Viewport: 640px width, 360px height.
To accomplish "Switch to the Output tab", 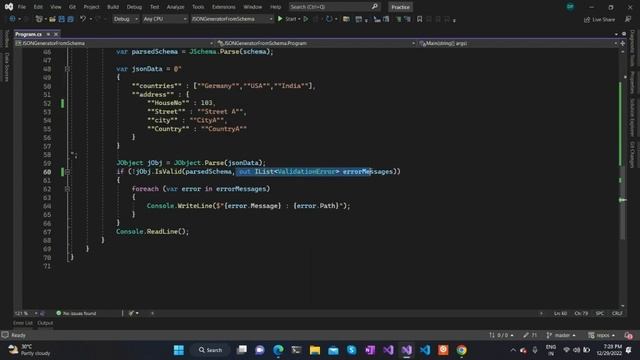I will tap(45, 323).
